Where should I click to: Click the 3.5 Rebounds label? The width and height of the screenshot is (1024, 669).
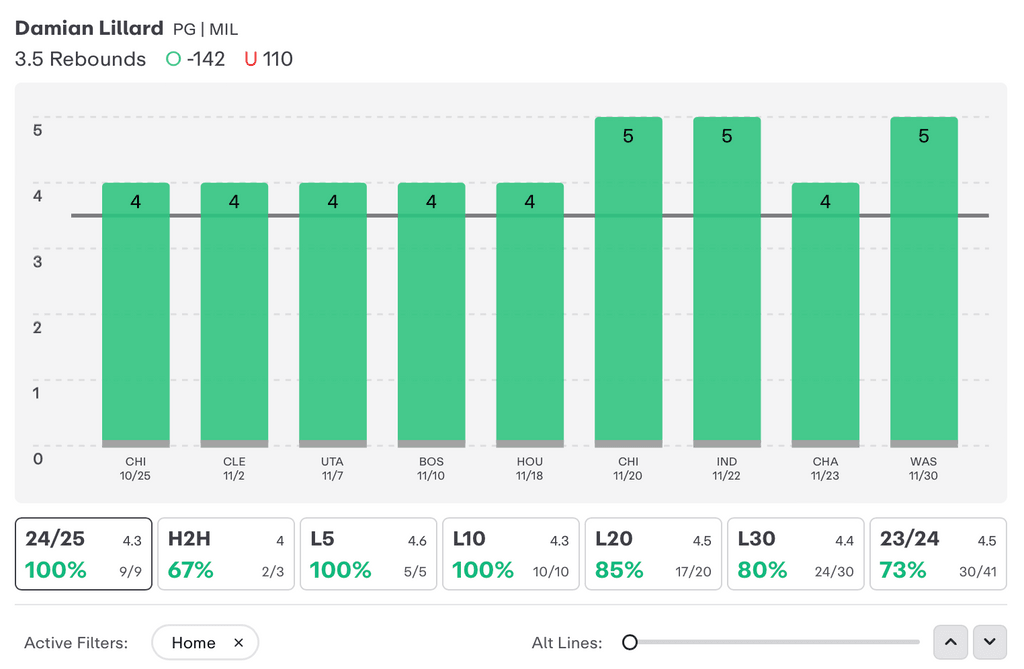(x=80, y=59)
